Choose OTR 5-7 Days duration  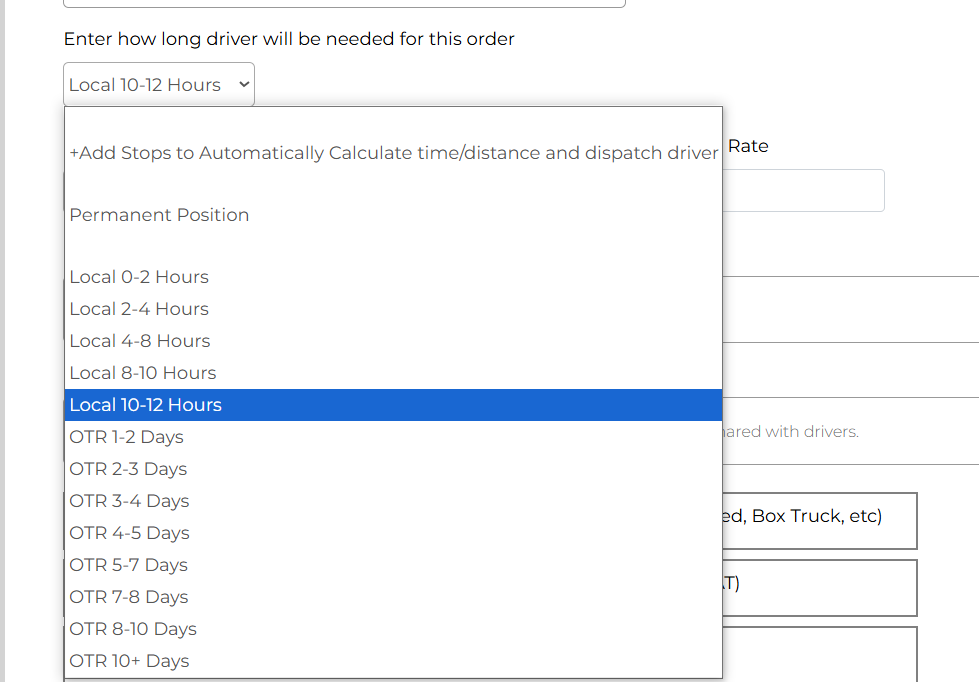[x=128, y=565]
